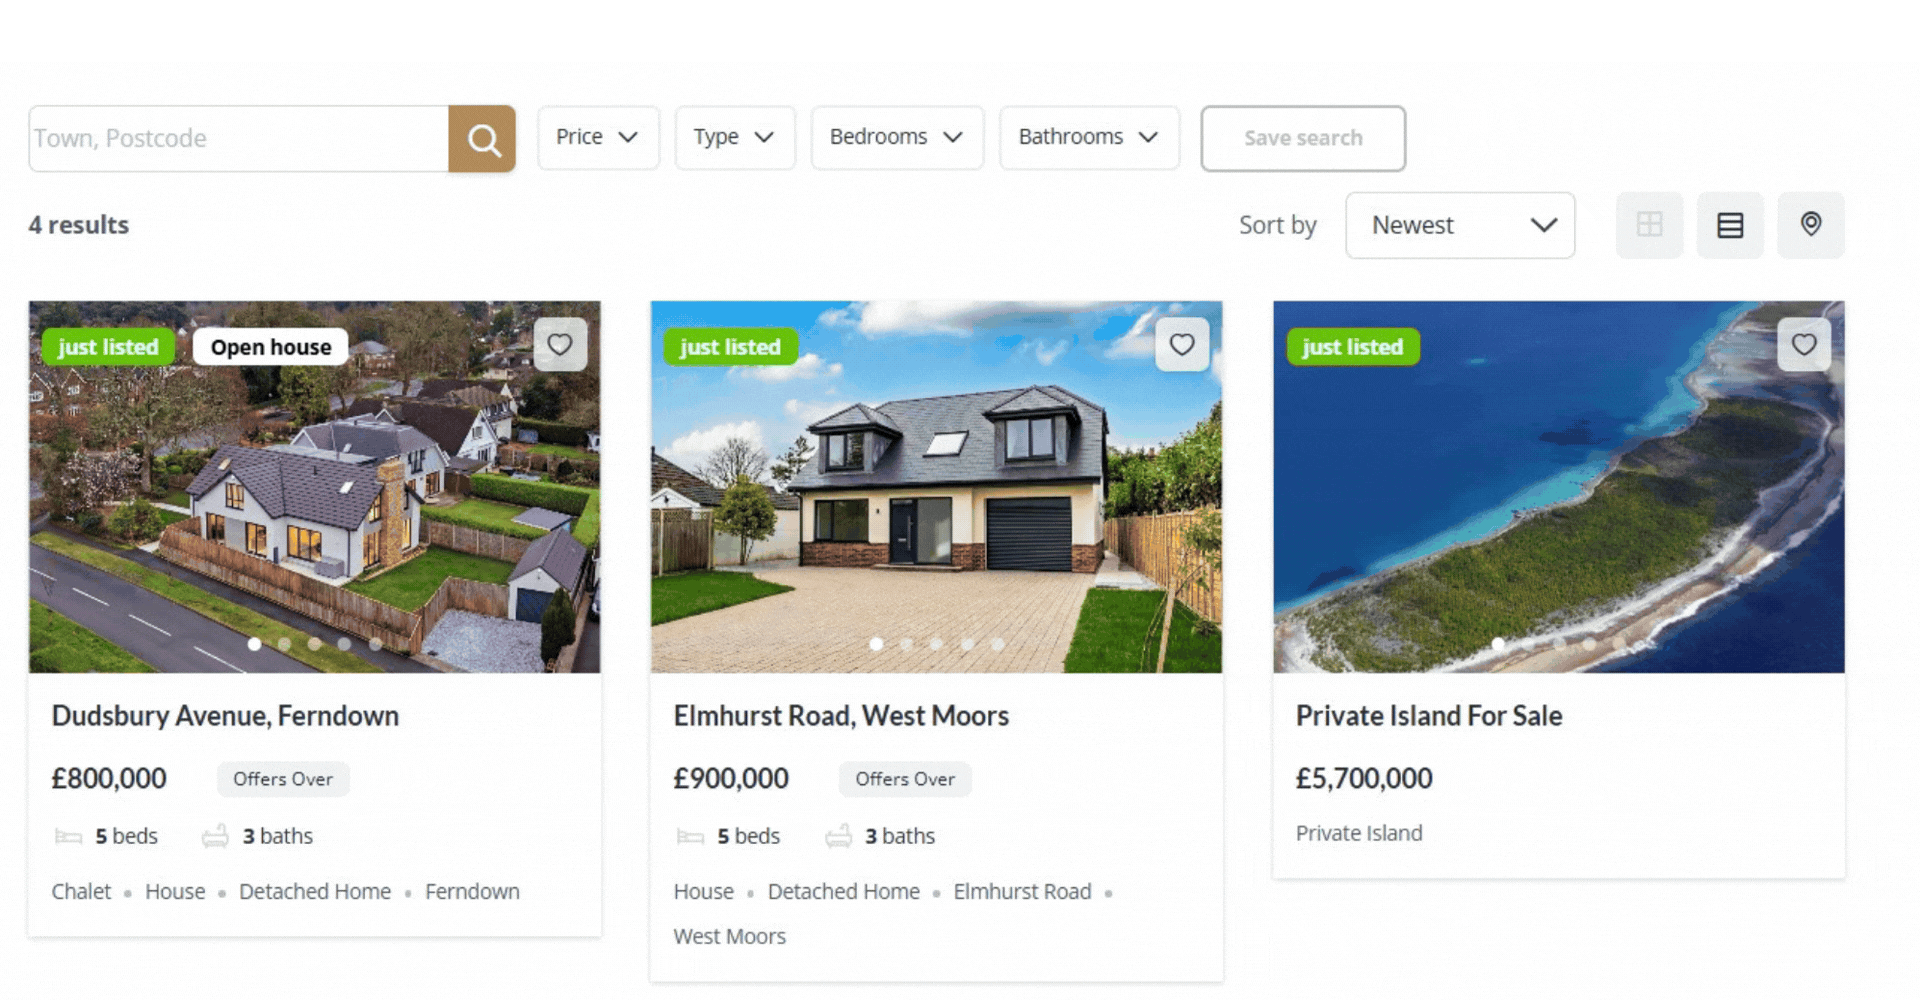Click the Open house badge
This screenshot has width=1920, height=1000.
270,347
